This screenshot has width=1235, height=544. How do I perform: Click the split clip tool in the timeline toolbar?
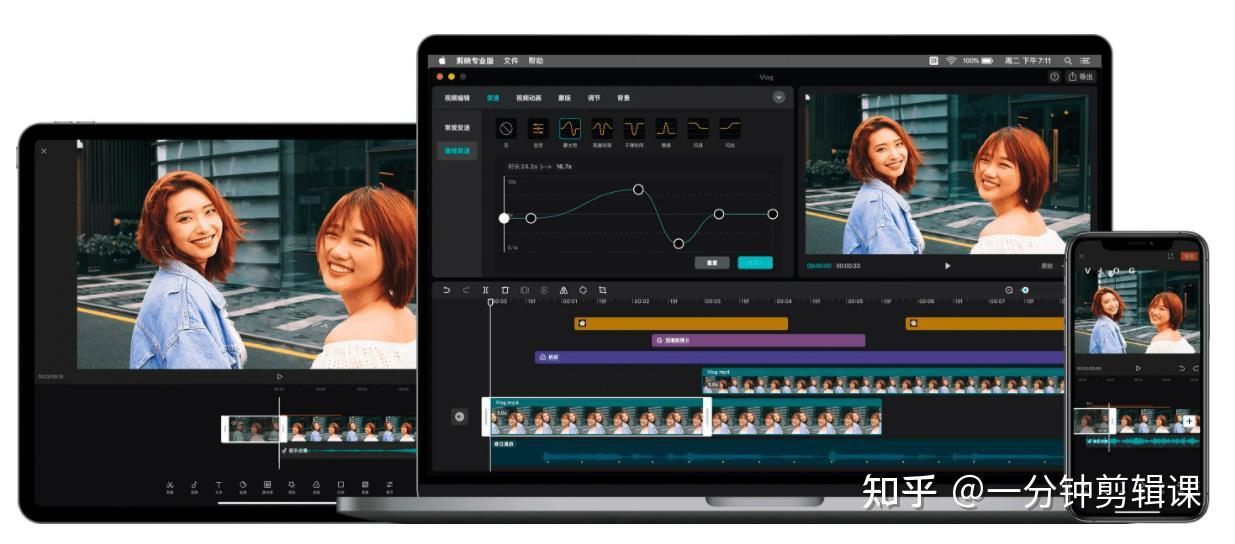click(x=486, y=290)
